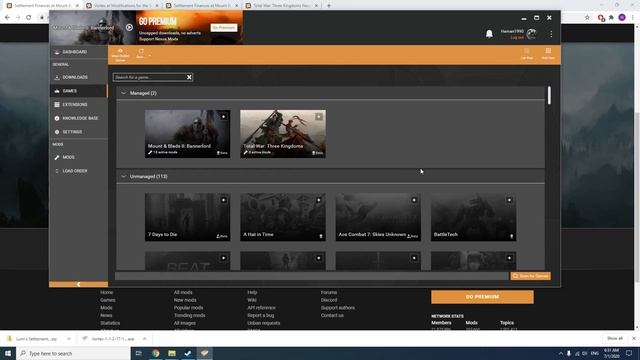The width and height of the screenshot is (640, 360).
Task: Open the Windows Start menu
Action: [x=8, y=353]
